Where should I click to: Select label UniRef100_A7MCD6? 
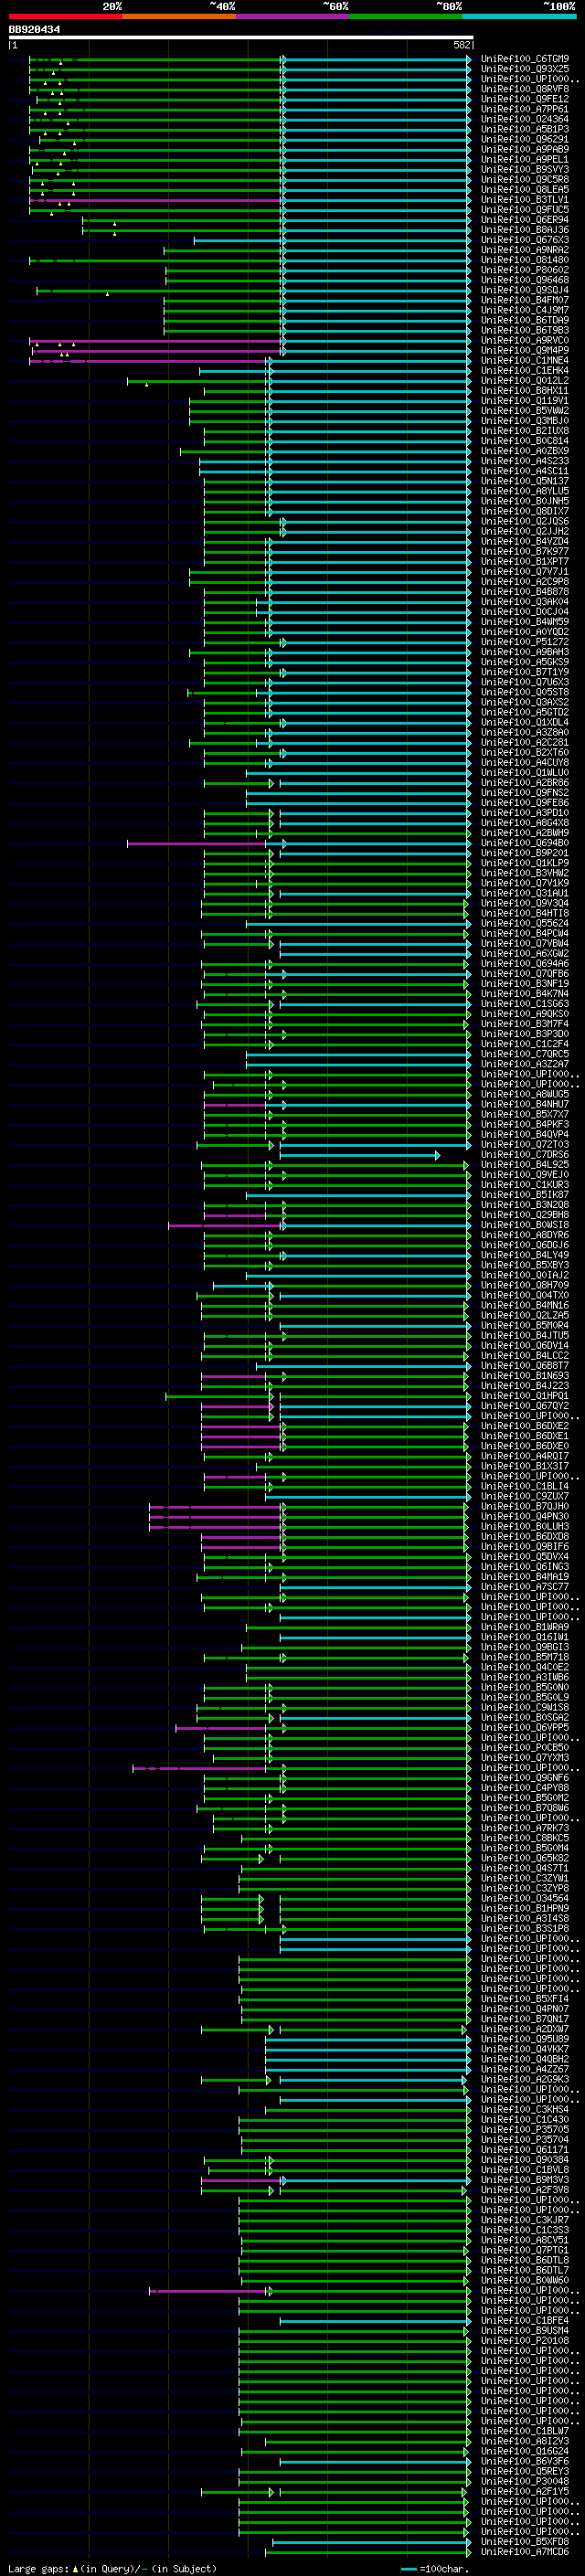525,2552
